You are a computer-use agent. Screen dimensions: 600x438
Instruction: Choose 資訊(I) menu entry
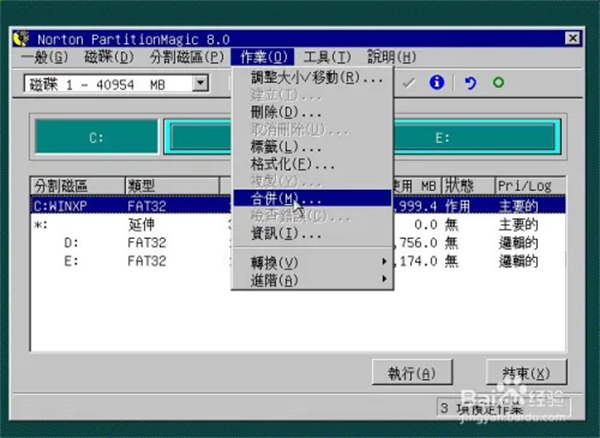tap(313, 233)
